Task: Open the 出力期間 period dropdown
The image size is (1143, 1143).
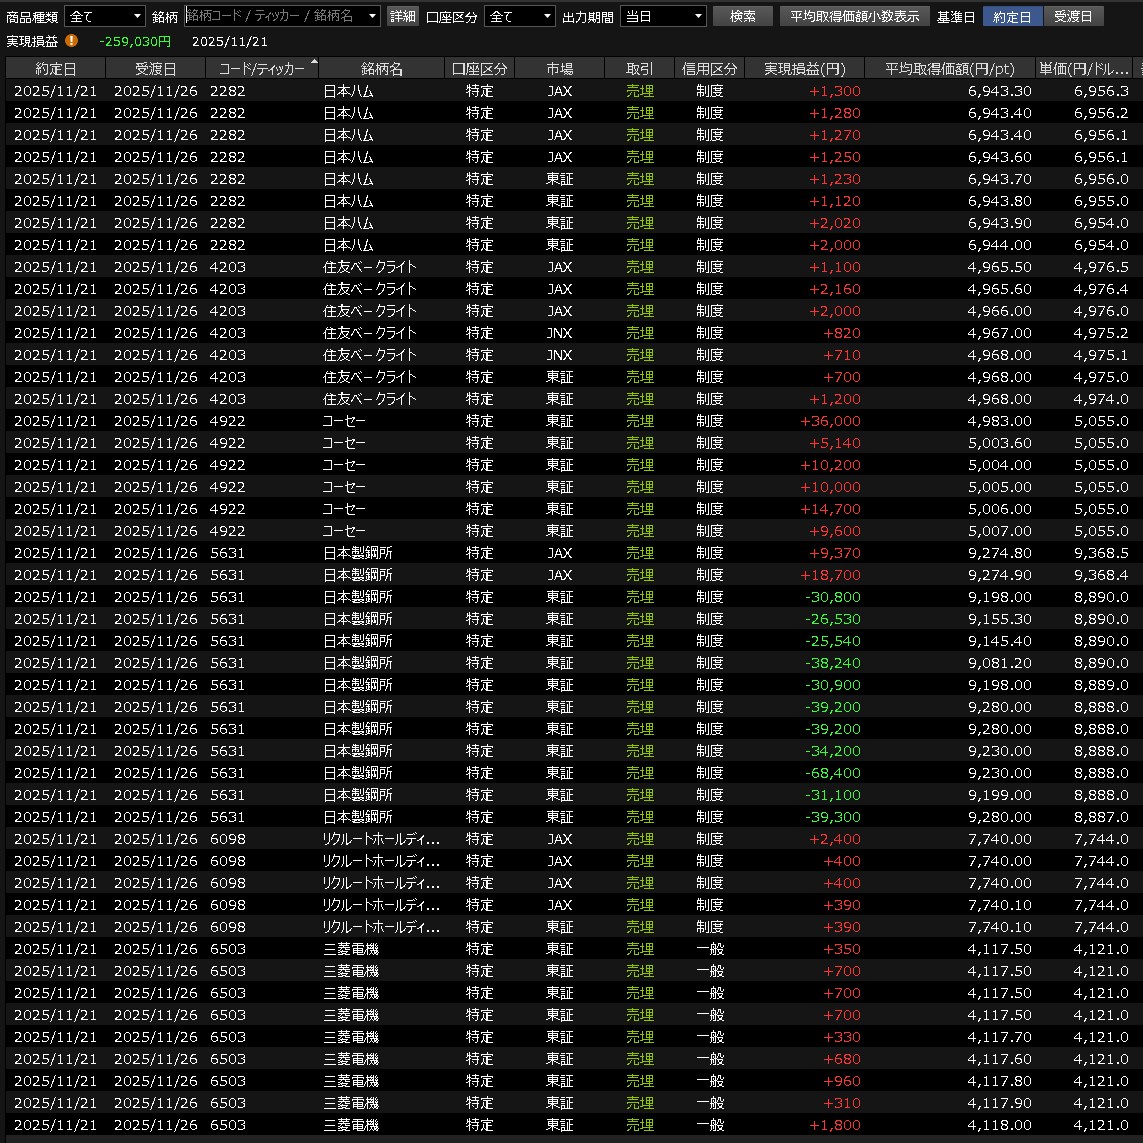Action: point(663,16)
